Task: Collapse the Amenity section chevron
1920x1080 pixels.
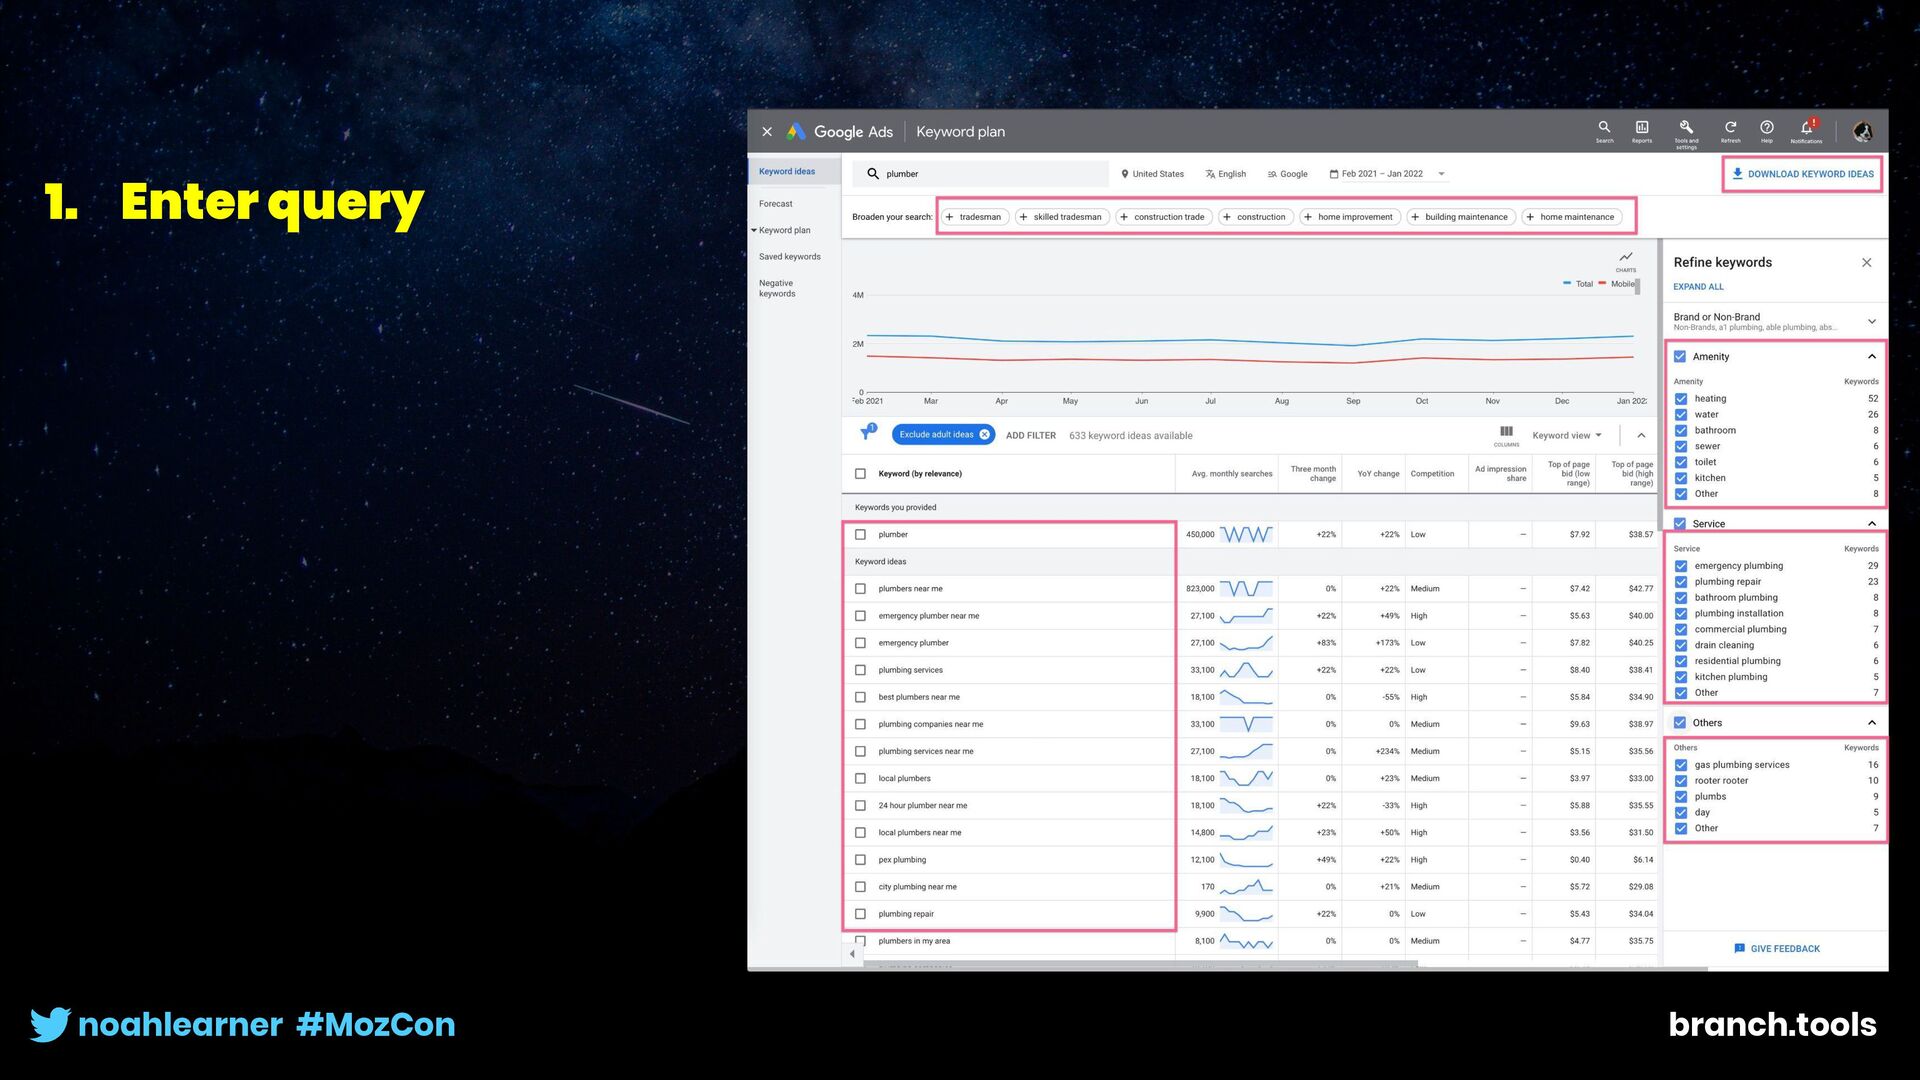Action: point(1871,357)
